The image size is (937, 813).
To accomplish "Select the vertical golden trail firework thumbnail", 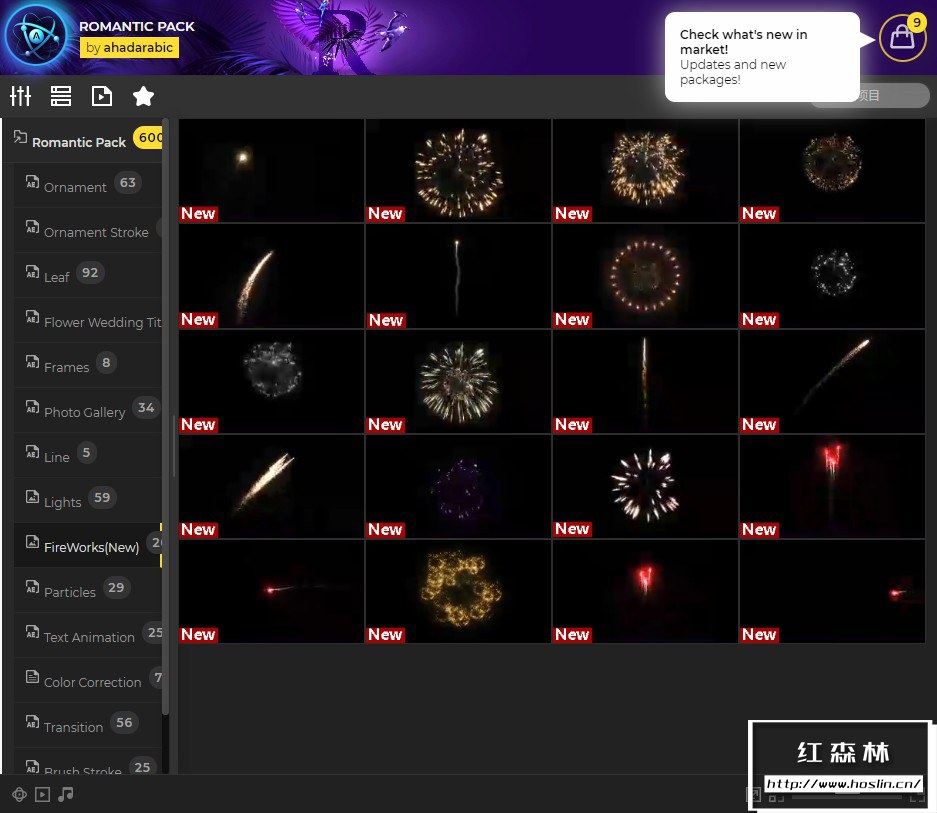I will coord(645,381).
